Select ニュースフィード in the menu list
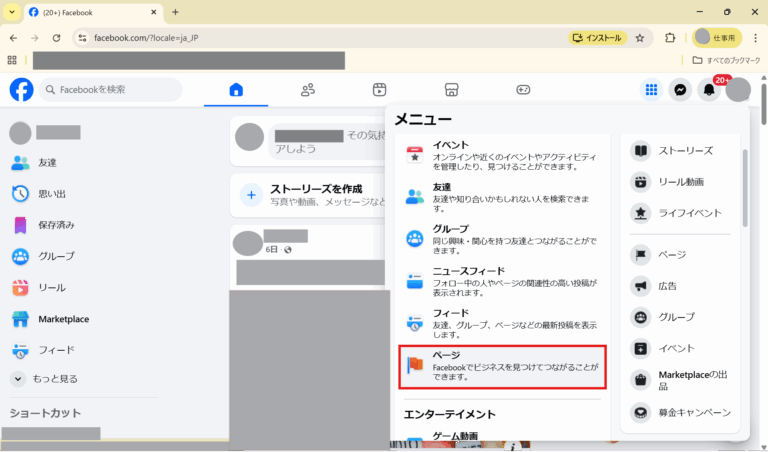This screenshot has width=768, height=452. click(x=503, y=282)
